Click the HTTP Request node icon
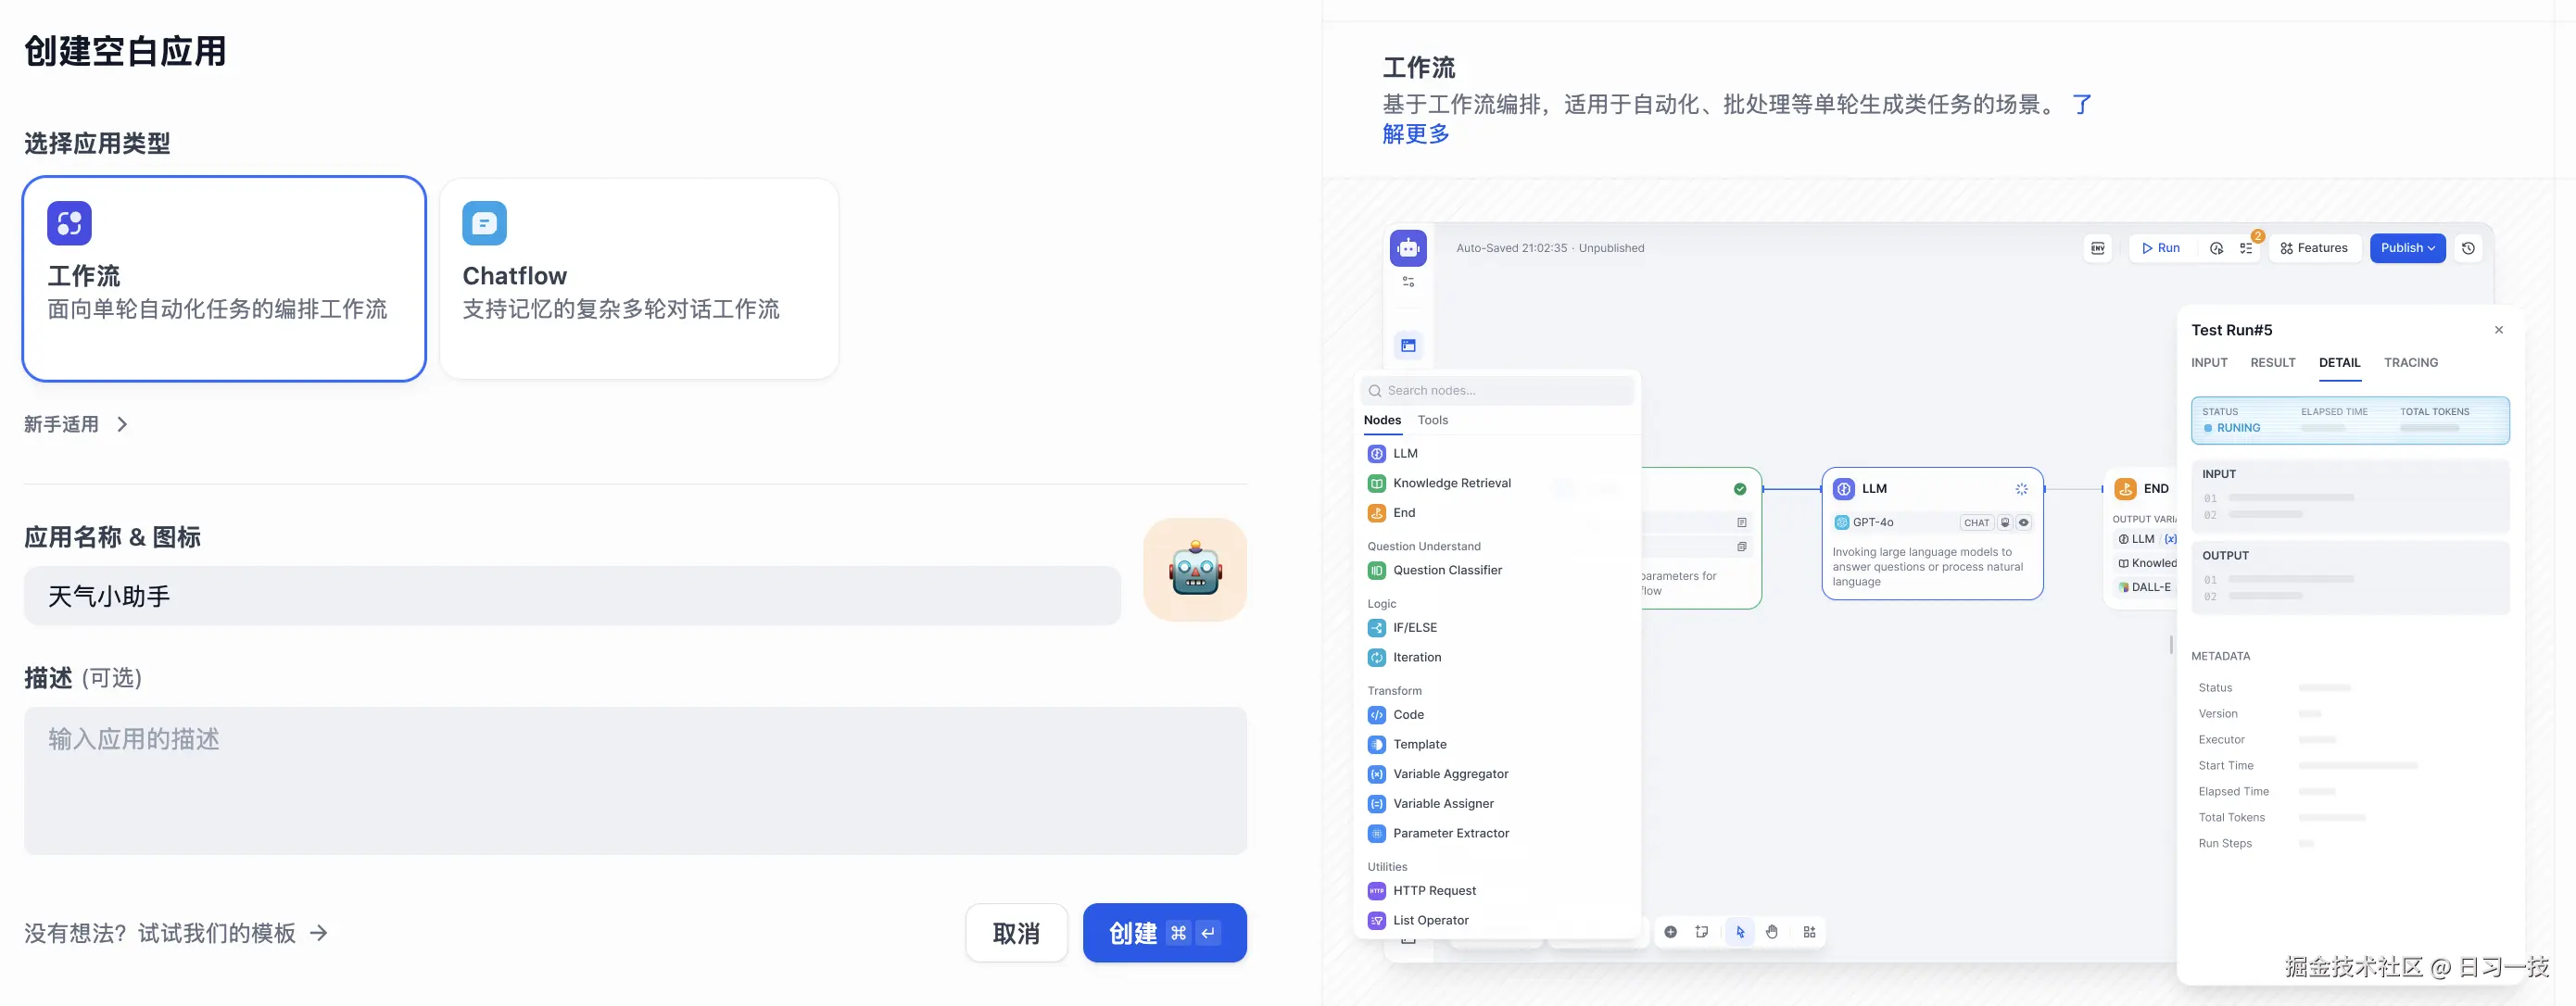2576x1006 pixels. [x=1377, y=891]
